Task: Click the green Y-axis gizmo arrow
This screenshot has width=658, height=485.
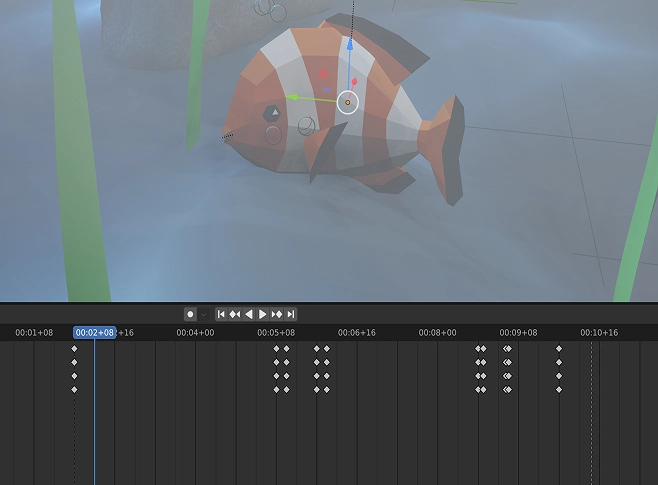Action: (x=292, y=97)
